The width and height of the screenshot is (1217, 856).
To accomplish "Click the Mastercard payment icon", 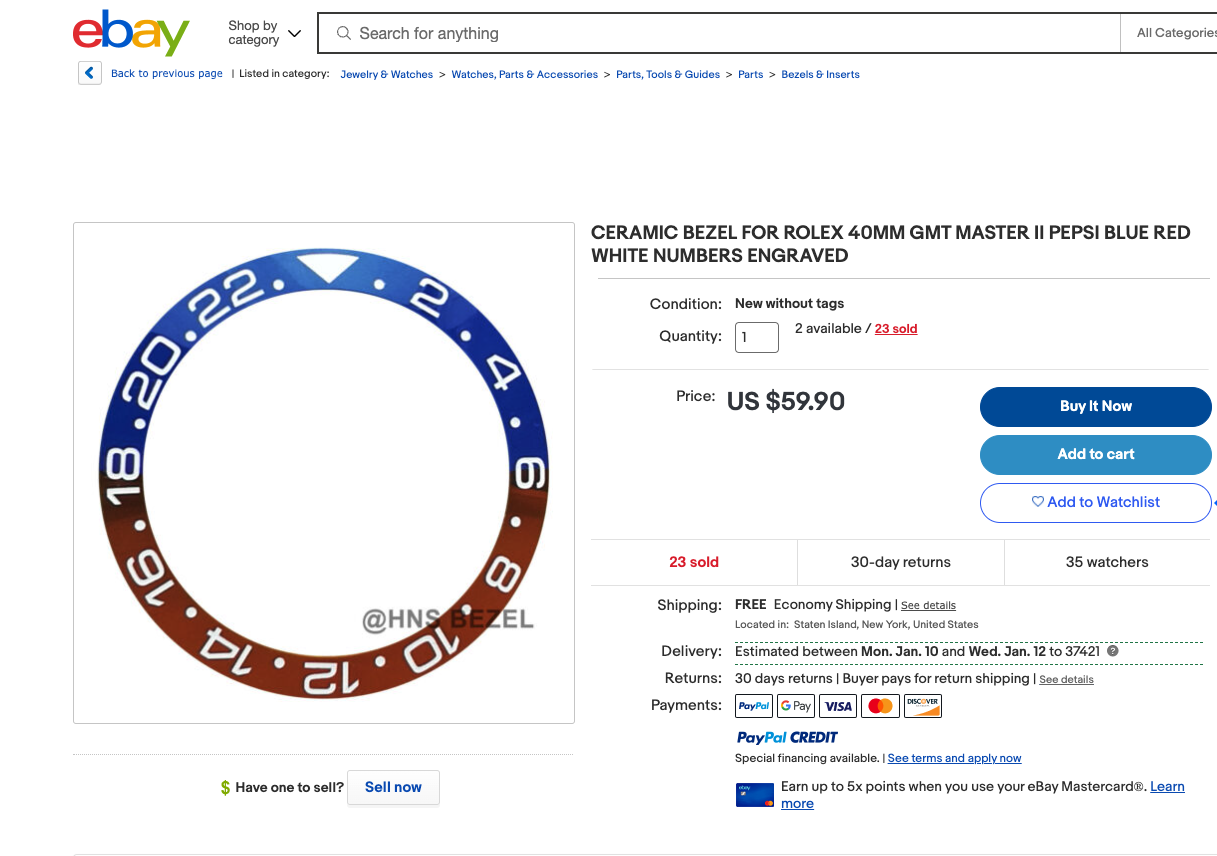I will tap(880, 706).
